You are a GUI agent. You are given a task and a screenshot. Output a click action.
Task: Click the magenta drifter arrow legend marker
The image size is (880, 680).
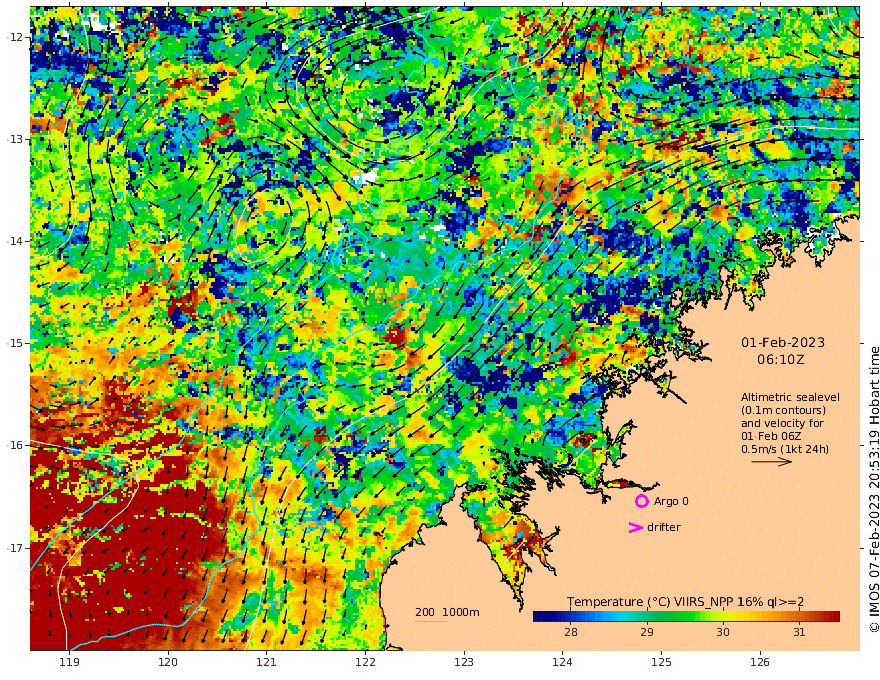(x=635, y=527)
